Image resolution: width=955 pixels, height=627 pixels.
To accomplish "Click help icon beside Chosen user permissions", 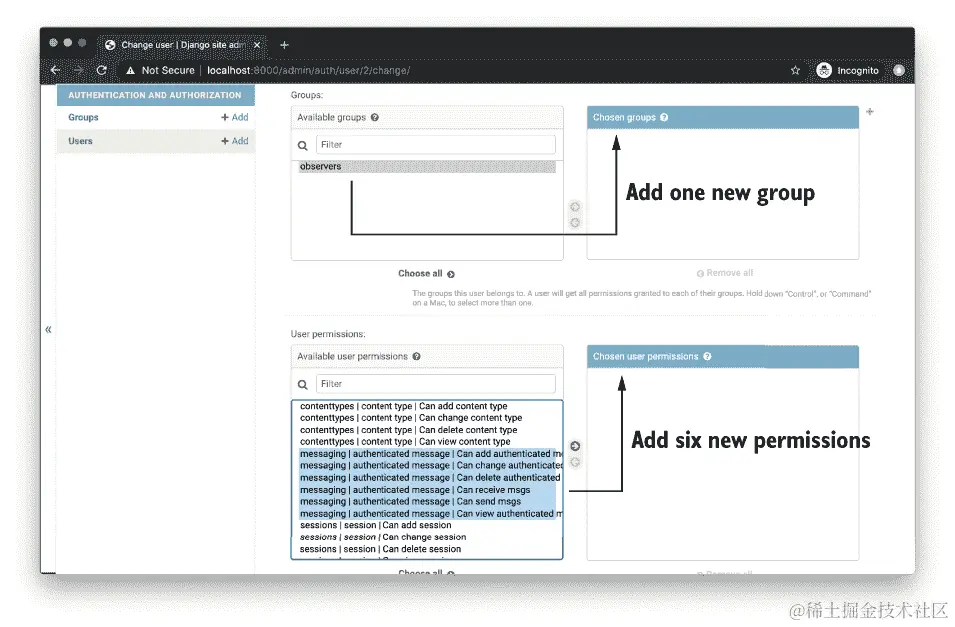I will [707, 356].
